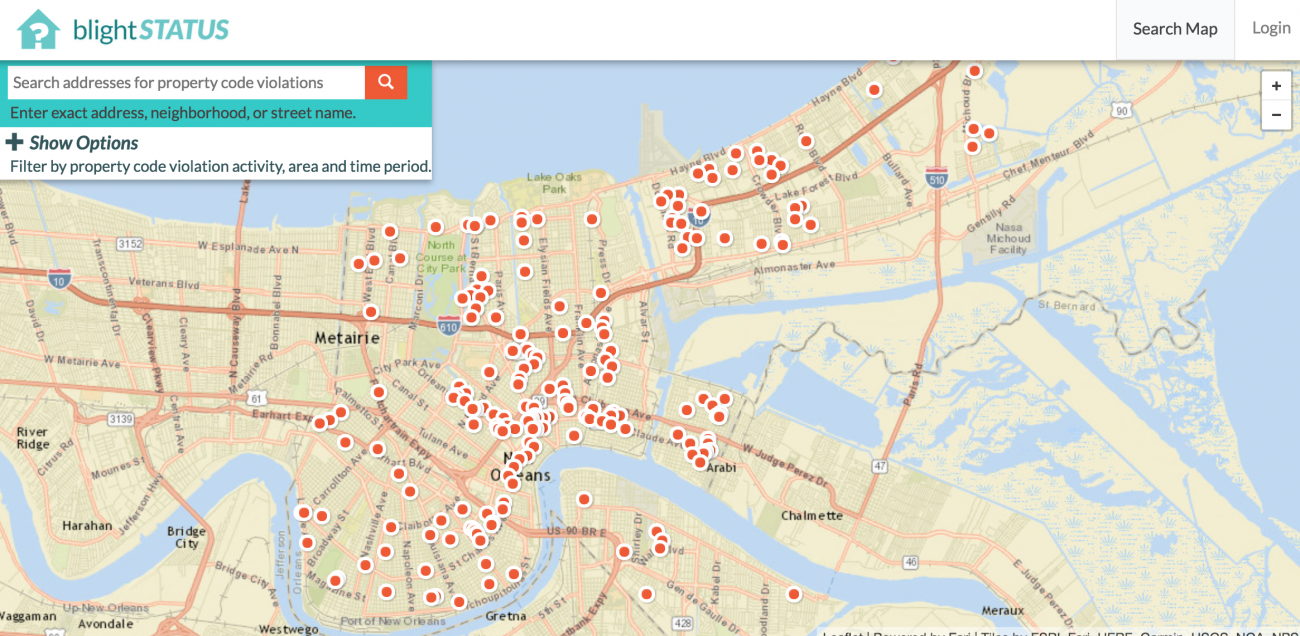Click the Westwego label on the map

tap(288, 630)
